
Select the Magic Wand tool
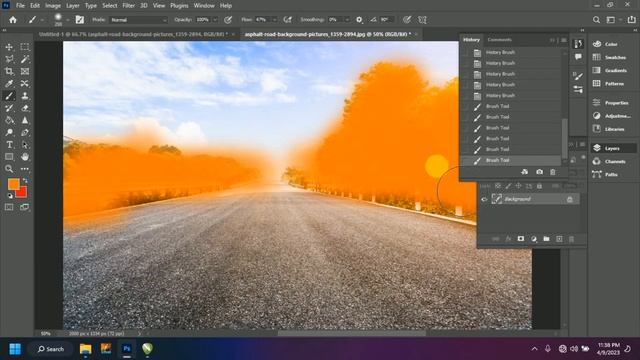tap(25, 59)
